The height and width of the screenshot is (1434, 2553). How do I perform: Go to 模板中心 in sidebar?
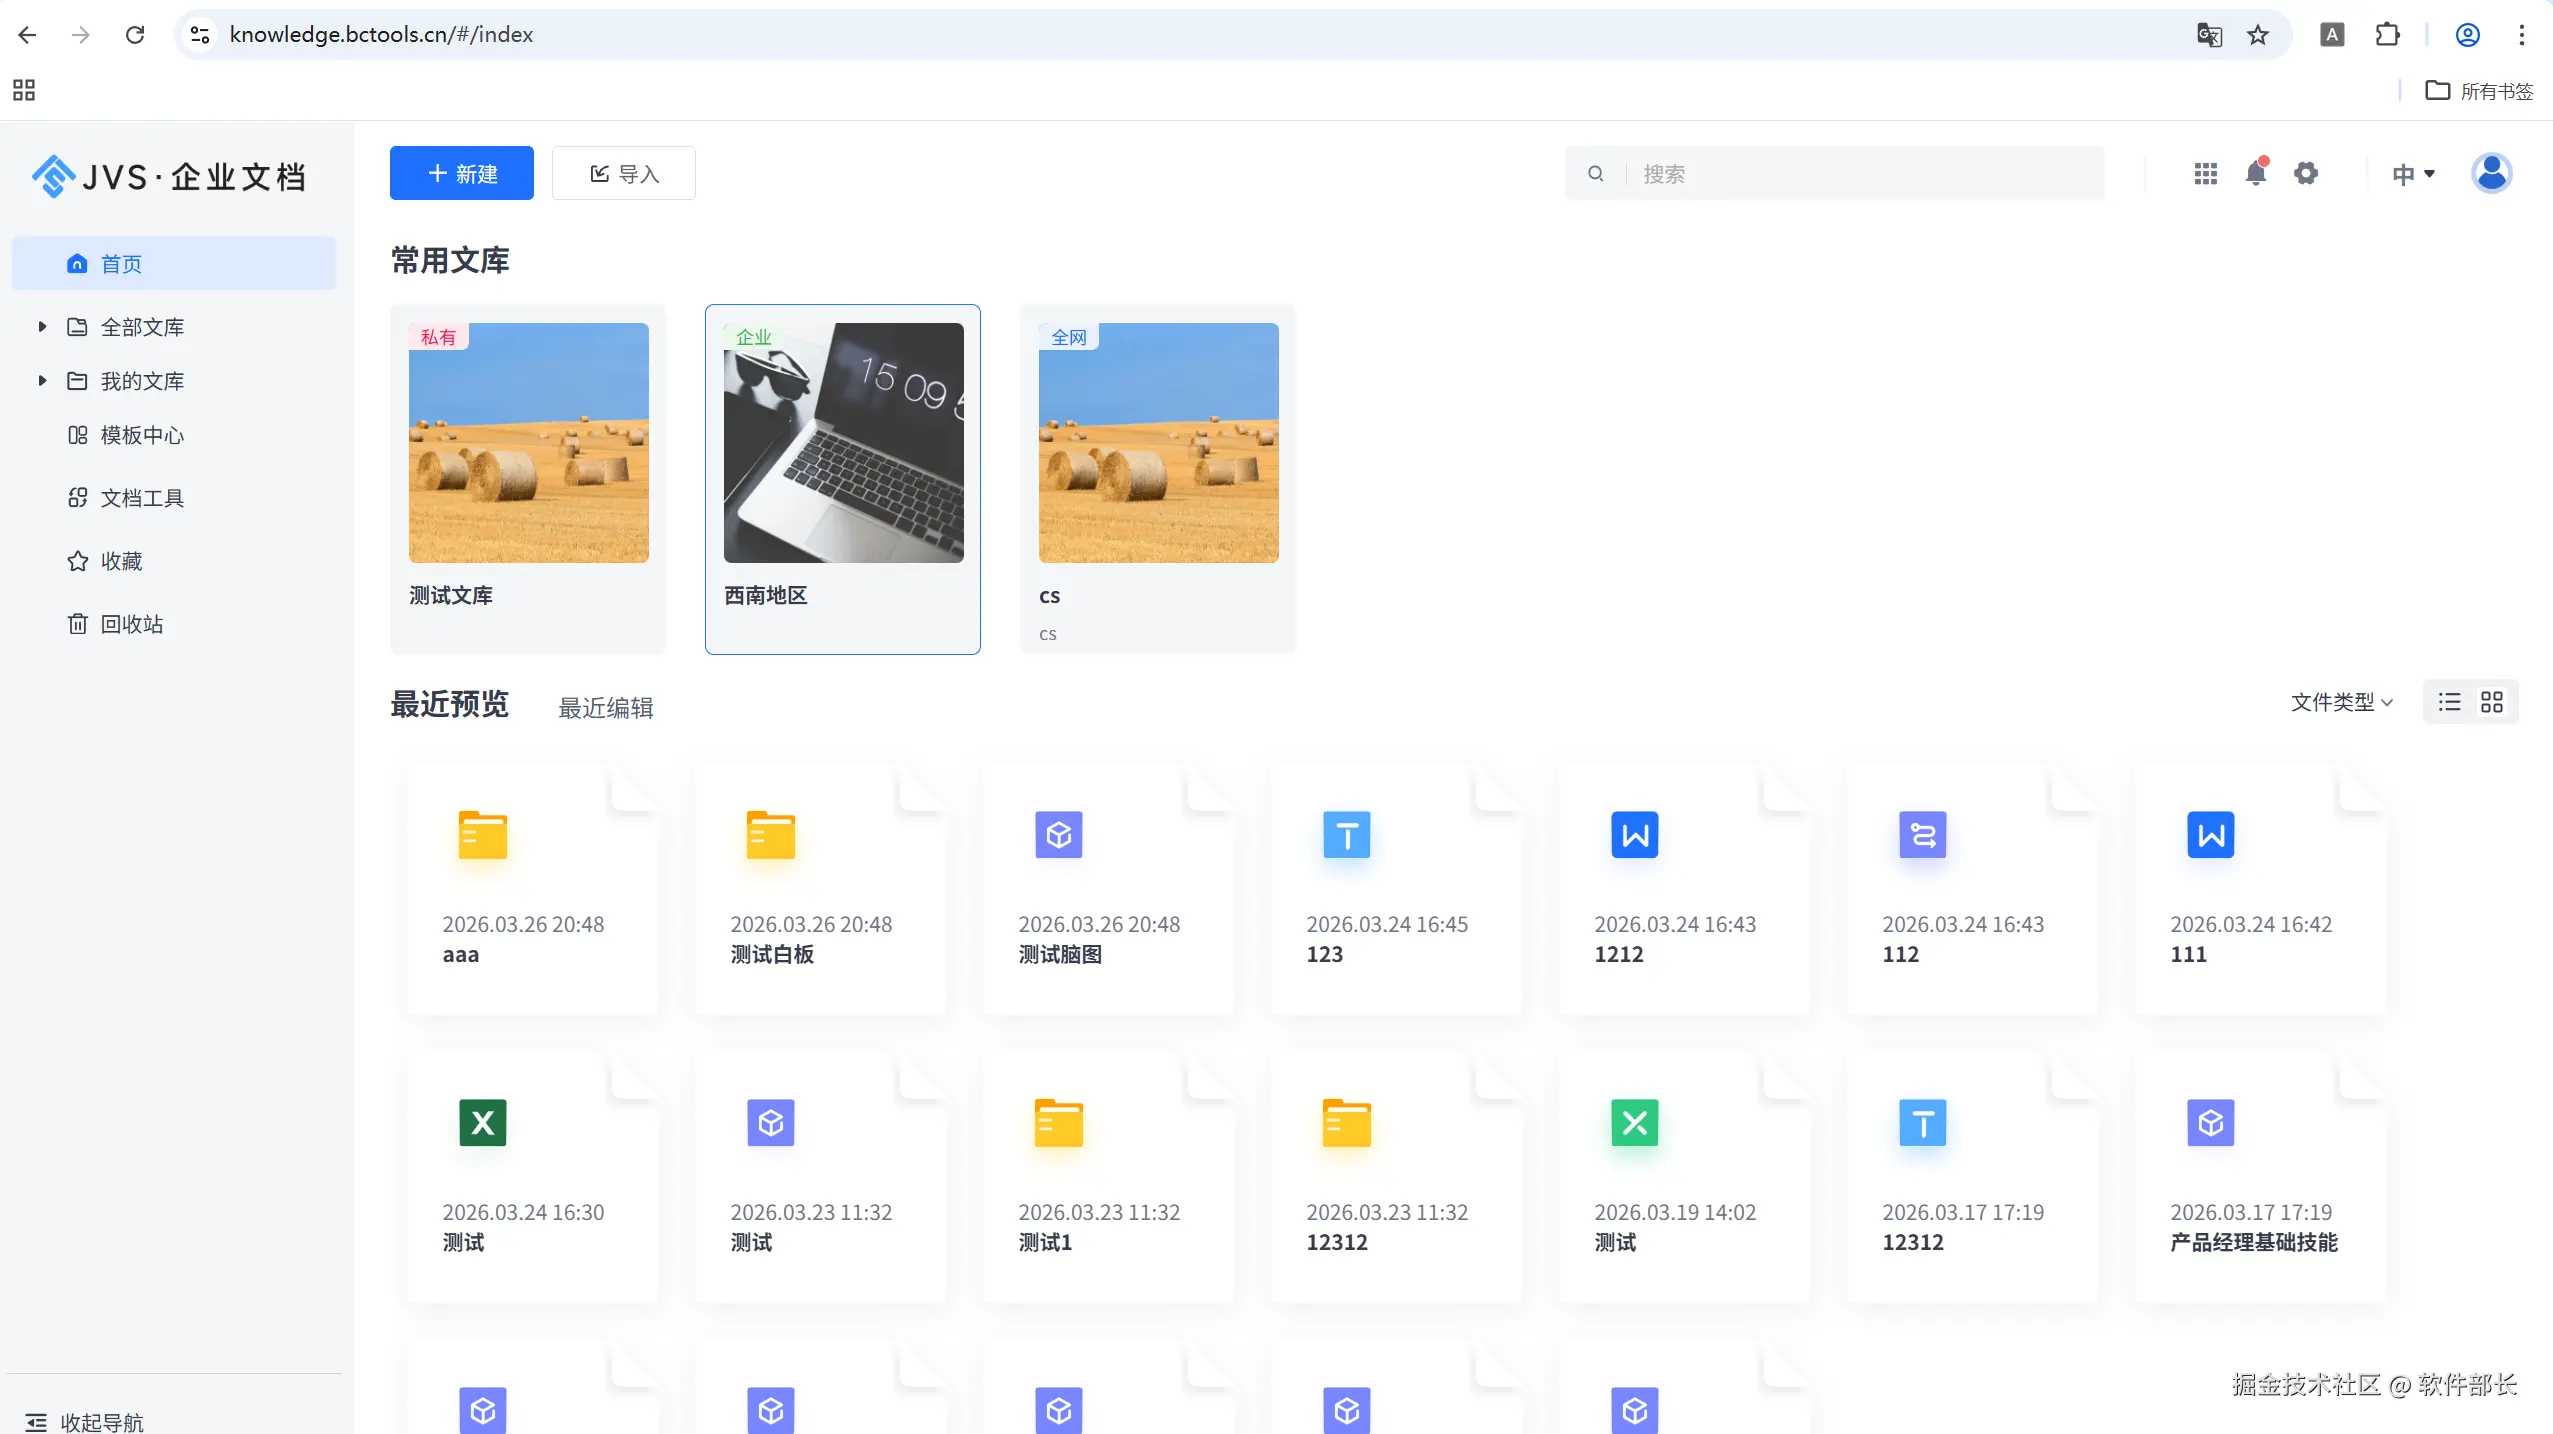point(141,435)
